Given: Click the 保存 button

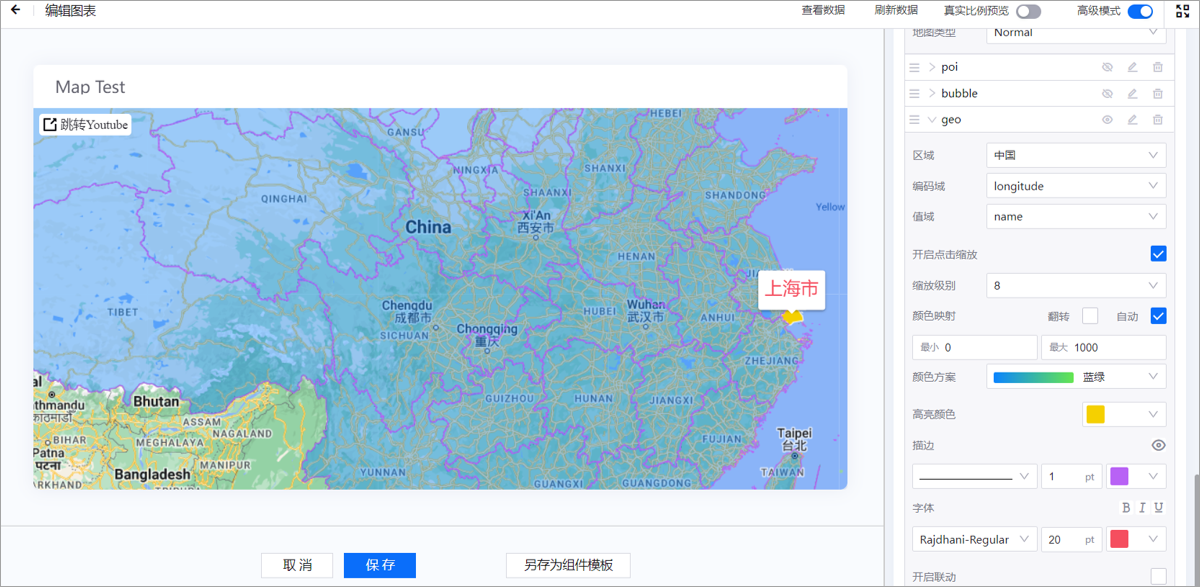Looking at the screenshot, I should point(380,565).
